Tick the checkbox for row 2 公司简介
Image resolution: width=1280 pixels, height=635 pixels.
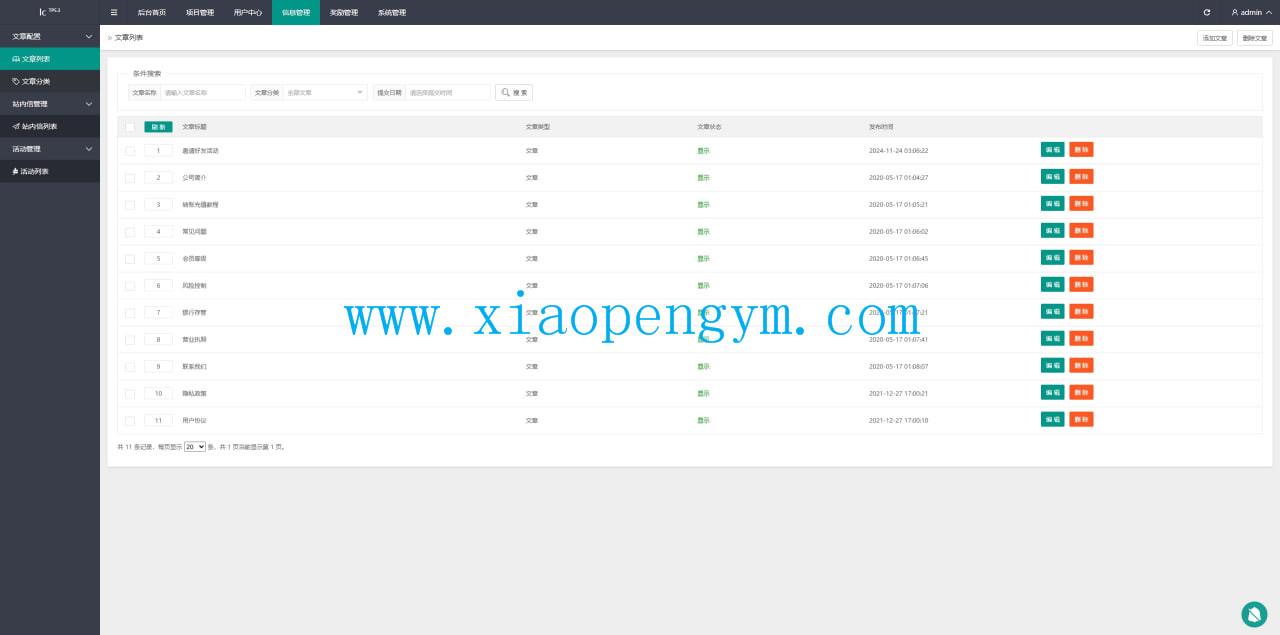coord(130,177)
